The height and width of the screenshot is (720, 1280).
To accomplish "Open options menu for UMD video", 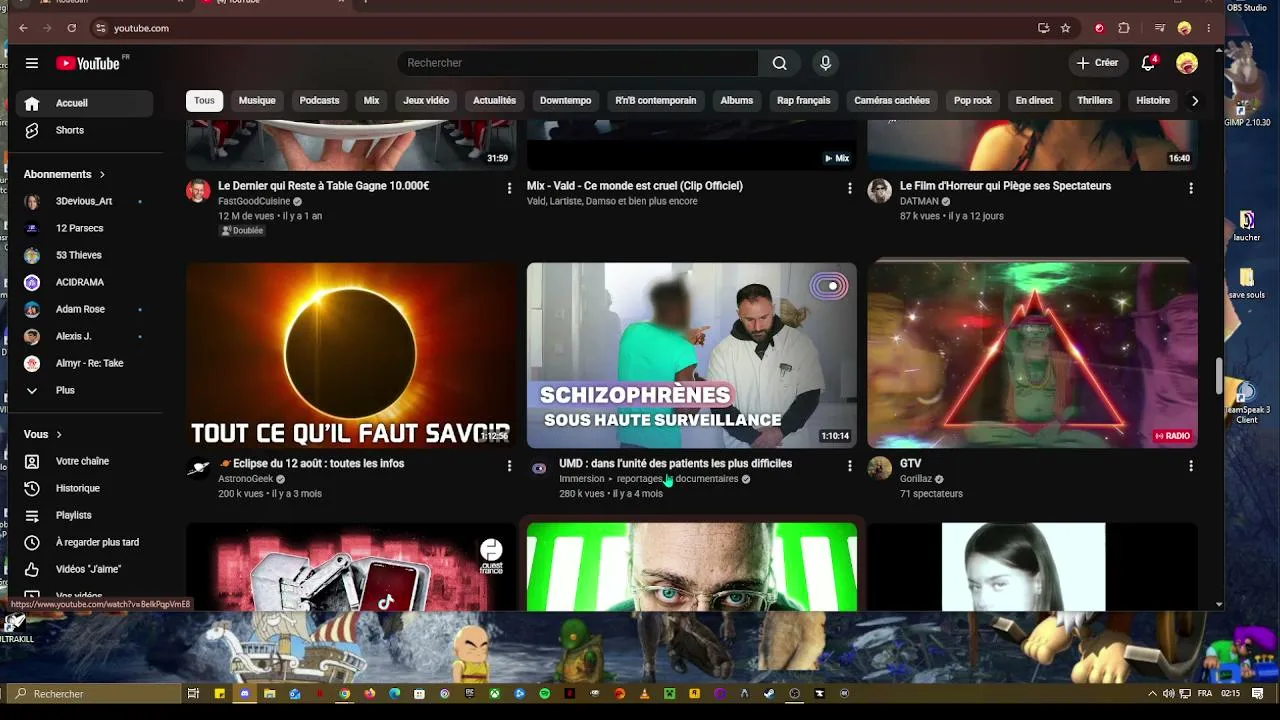I will pyautogui.click(x=850, y=466).
